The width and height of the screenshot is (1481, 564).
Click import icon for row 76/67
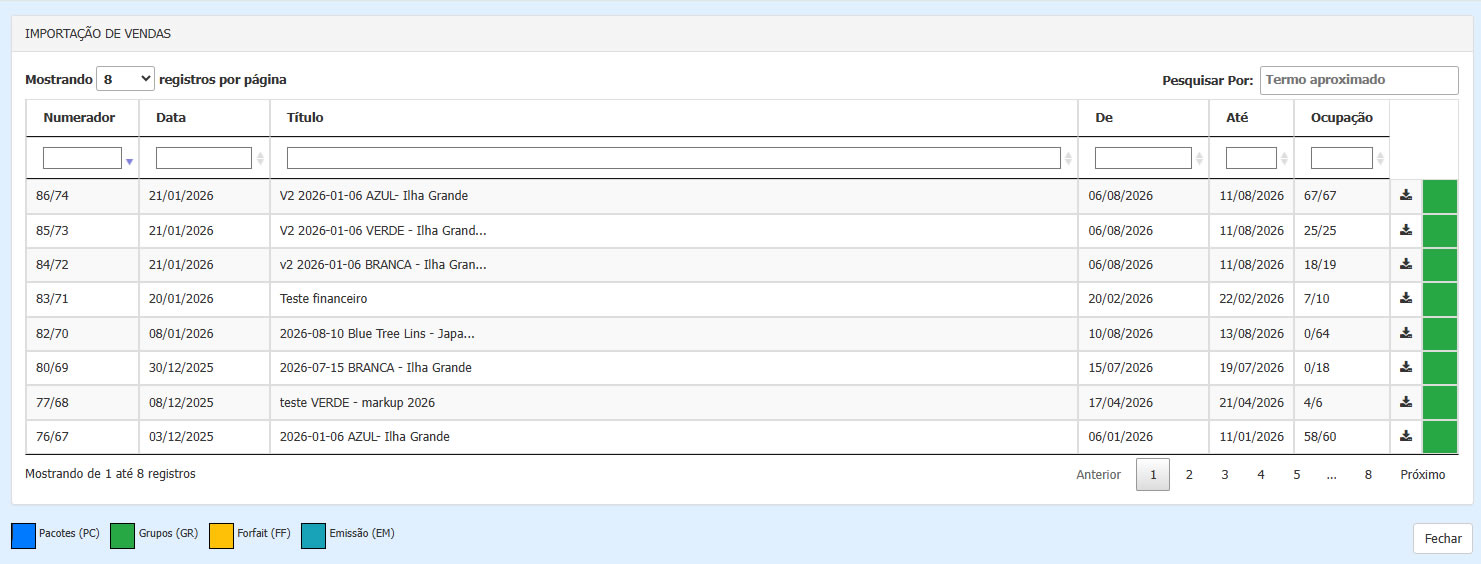pyautogui.click(x=1405, y=436)
